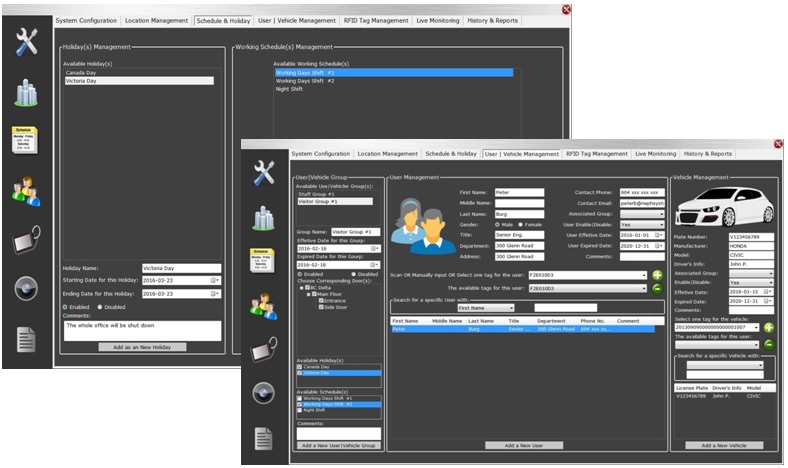788x468 pixels.
Task: Click the Holiday Name input field
Action: click(x=181, y=268)
